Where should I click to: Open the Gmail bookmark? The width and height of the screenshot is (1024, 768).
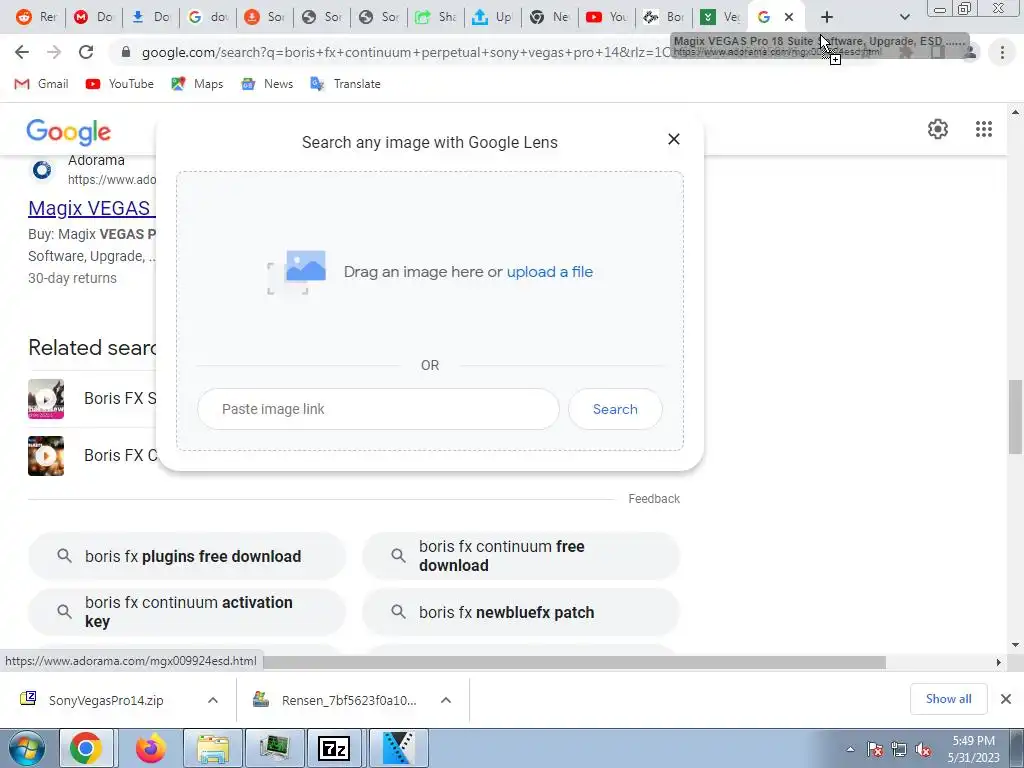[x=41, y=84]
